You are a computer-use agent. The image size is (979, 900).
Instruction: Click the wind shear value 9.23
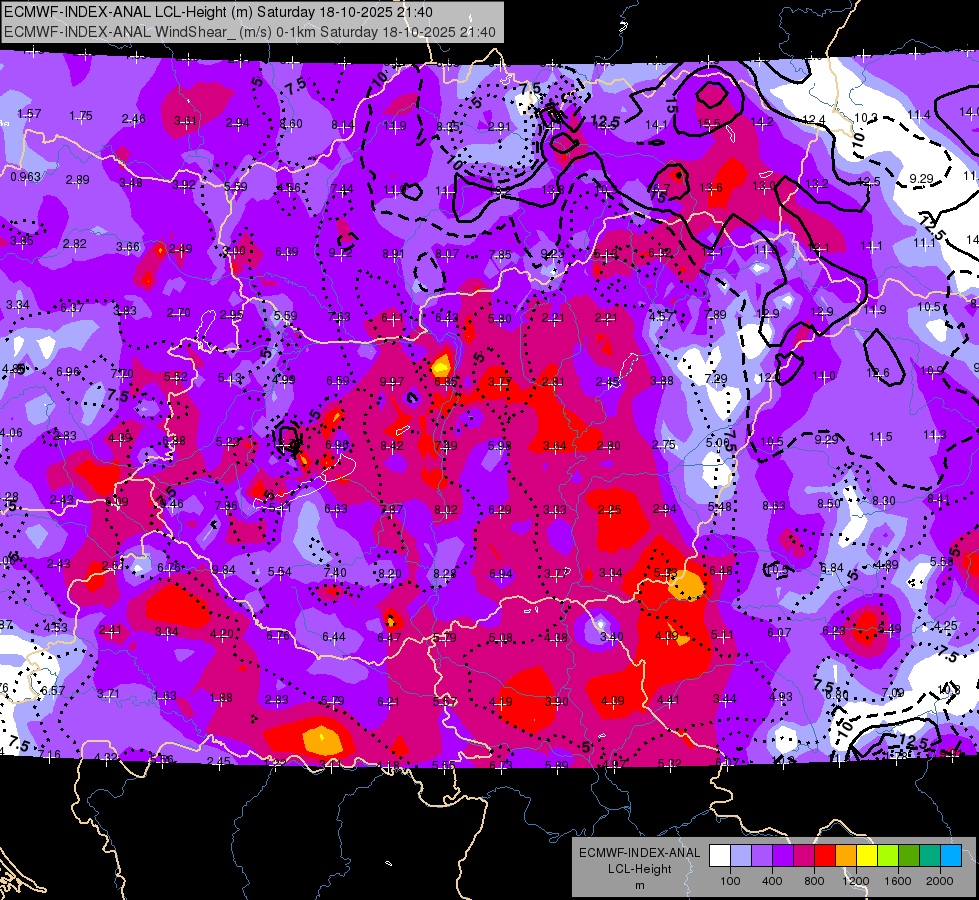pyautogui.click(x=553, y=254)
